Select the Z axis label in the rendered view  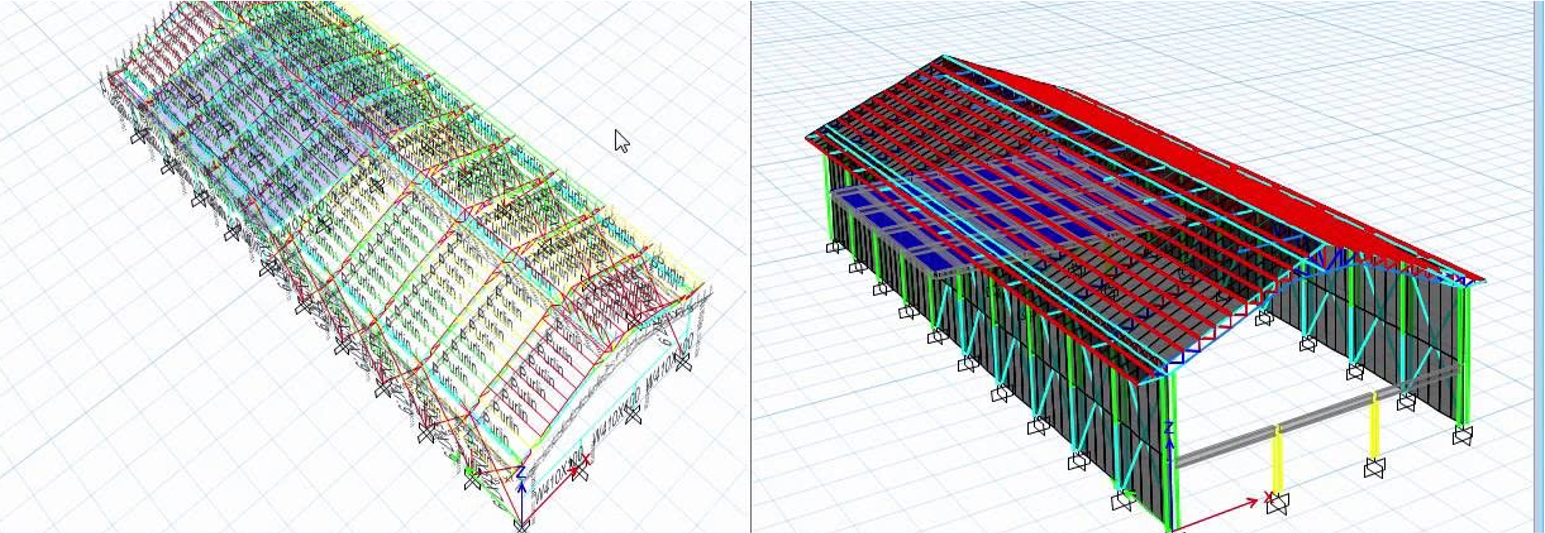click(1170, 428)
